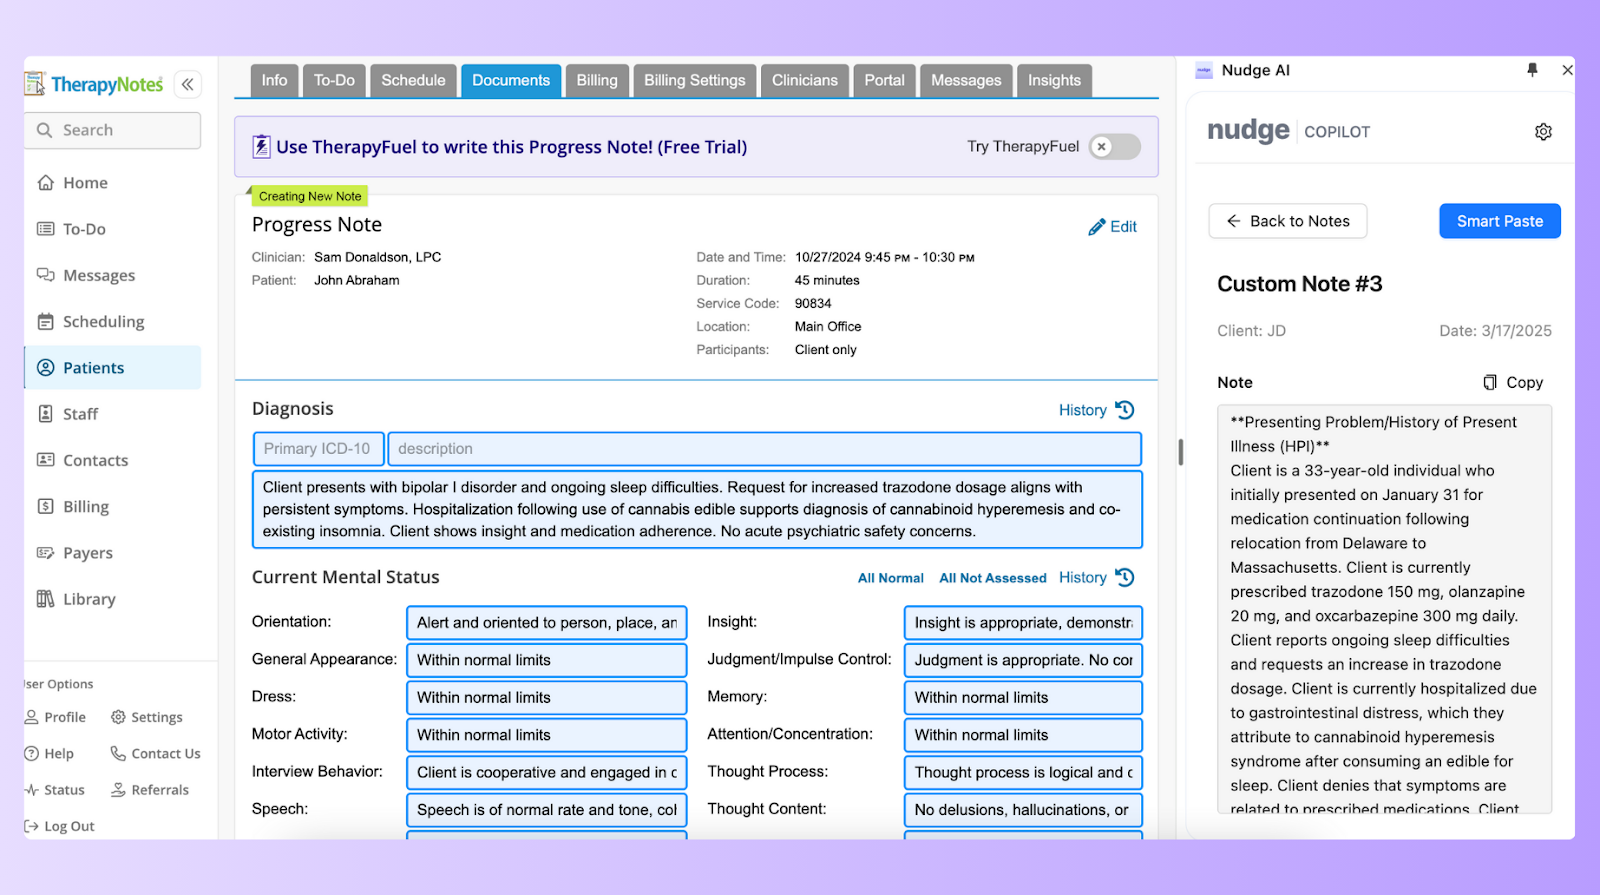The image size is (1600, 895).
Task: Click the Orientation field
Action: coord(547,622)
